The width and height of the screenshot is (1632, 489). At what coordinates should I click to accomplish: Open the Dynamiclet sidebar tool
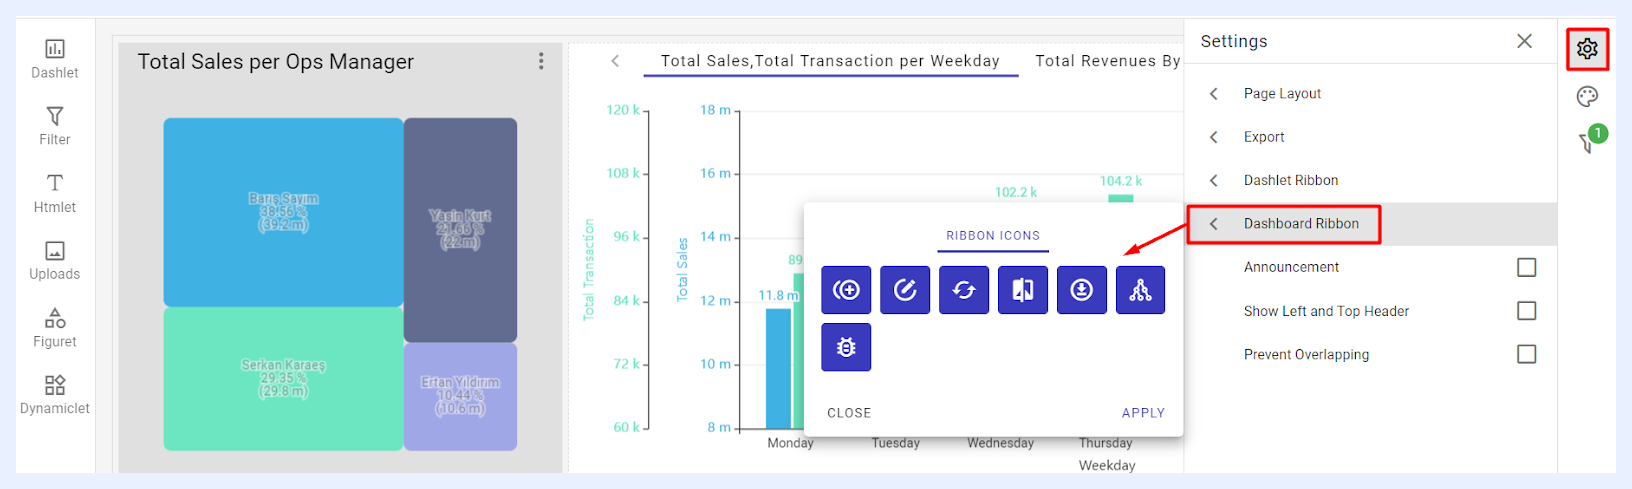click(x=55, y=395)
